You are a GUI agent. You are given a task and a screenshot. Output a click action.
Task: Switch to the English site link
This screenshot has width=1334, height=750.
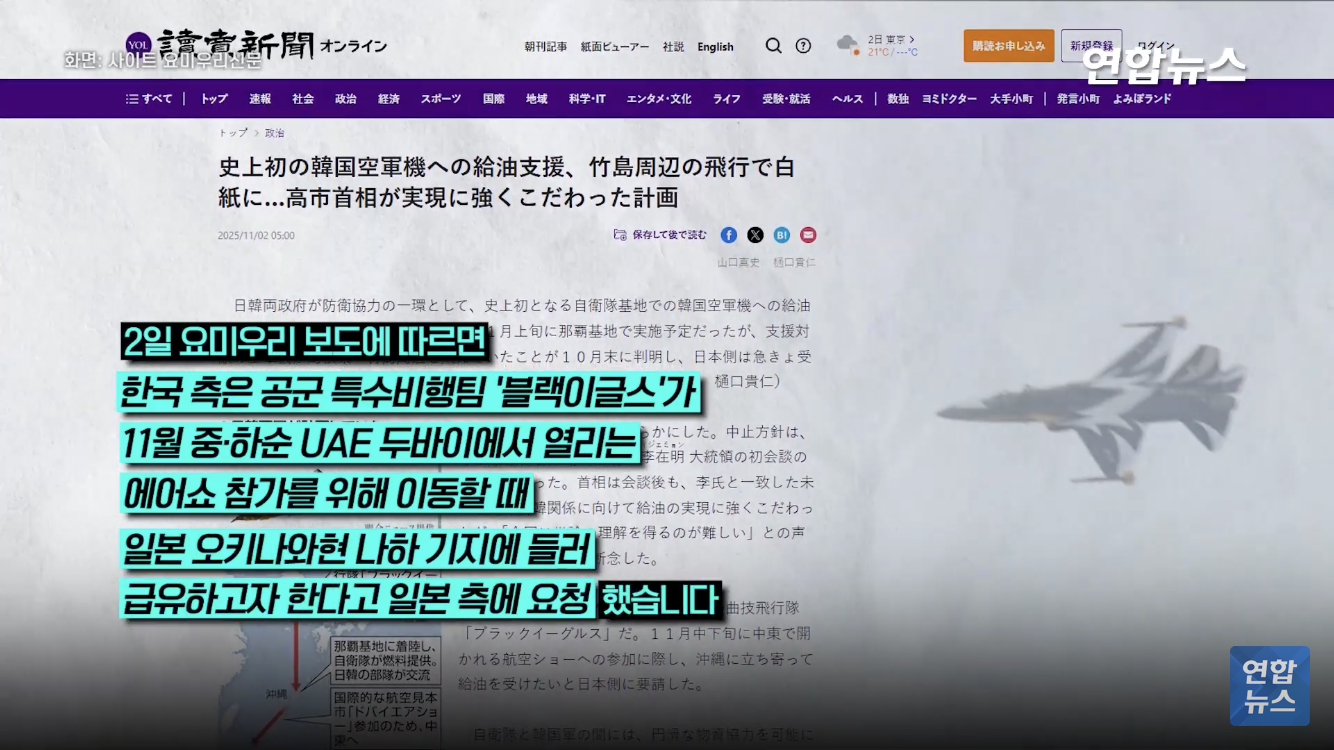pyautogui.click(x=715, y=47)
